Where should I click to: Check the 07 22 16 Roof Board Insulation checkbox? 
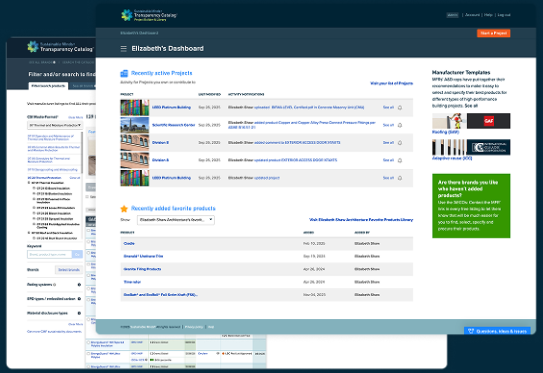34,238
